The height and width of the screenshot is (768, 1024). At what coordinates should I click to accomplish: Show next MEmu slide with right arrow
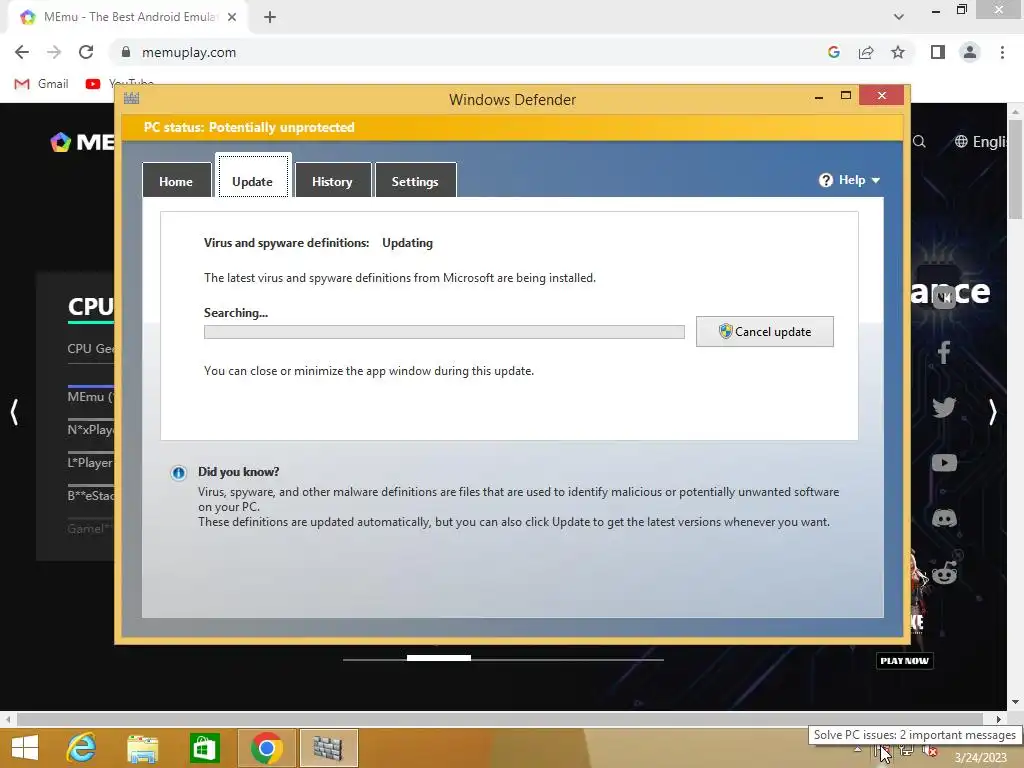click(993, 412)
